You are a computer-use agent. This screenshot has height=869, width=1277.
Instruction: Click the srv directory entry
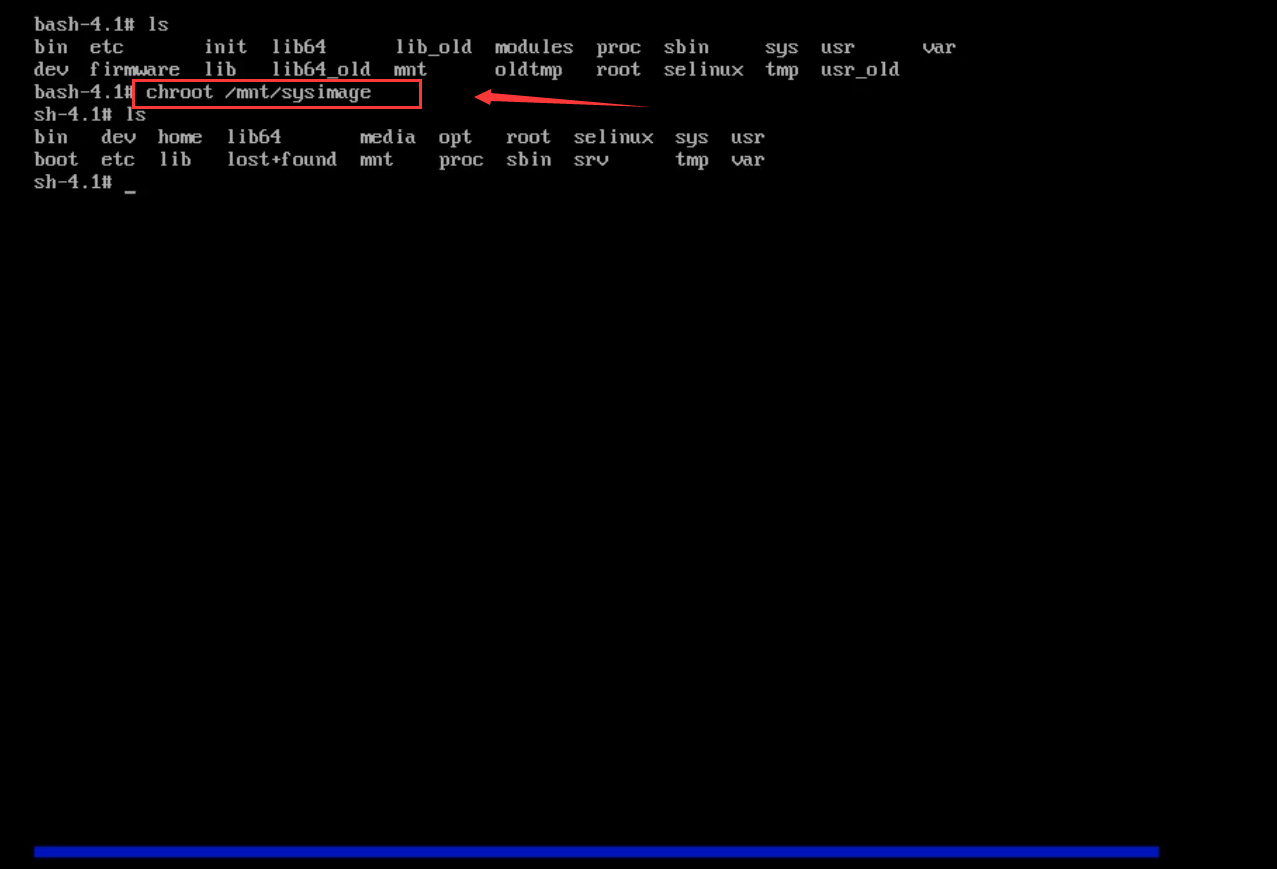(x=590, y=159)
